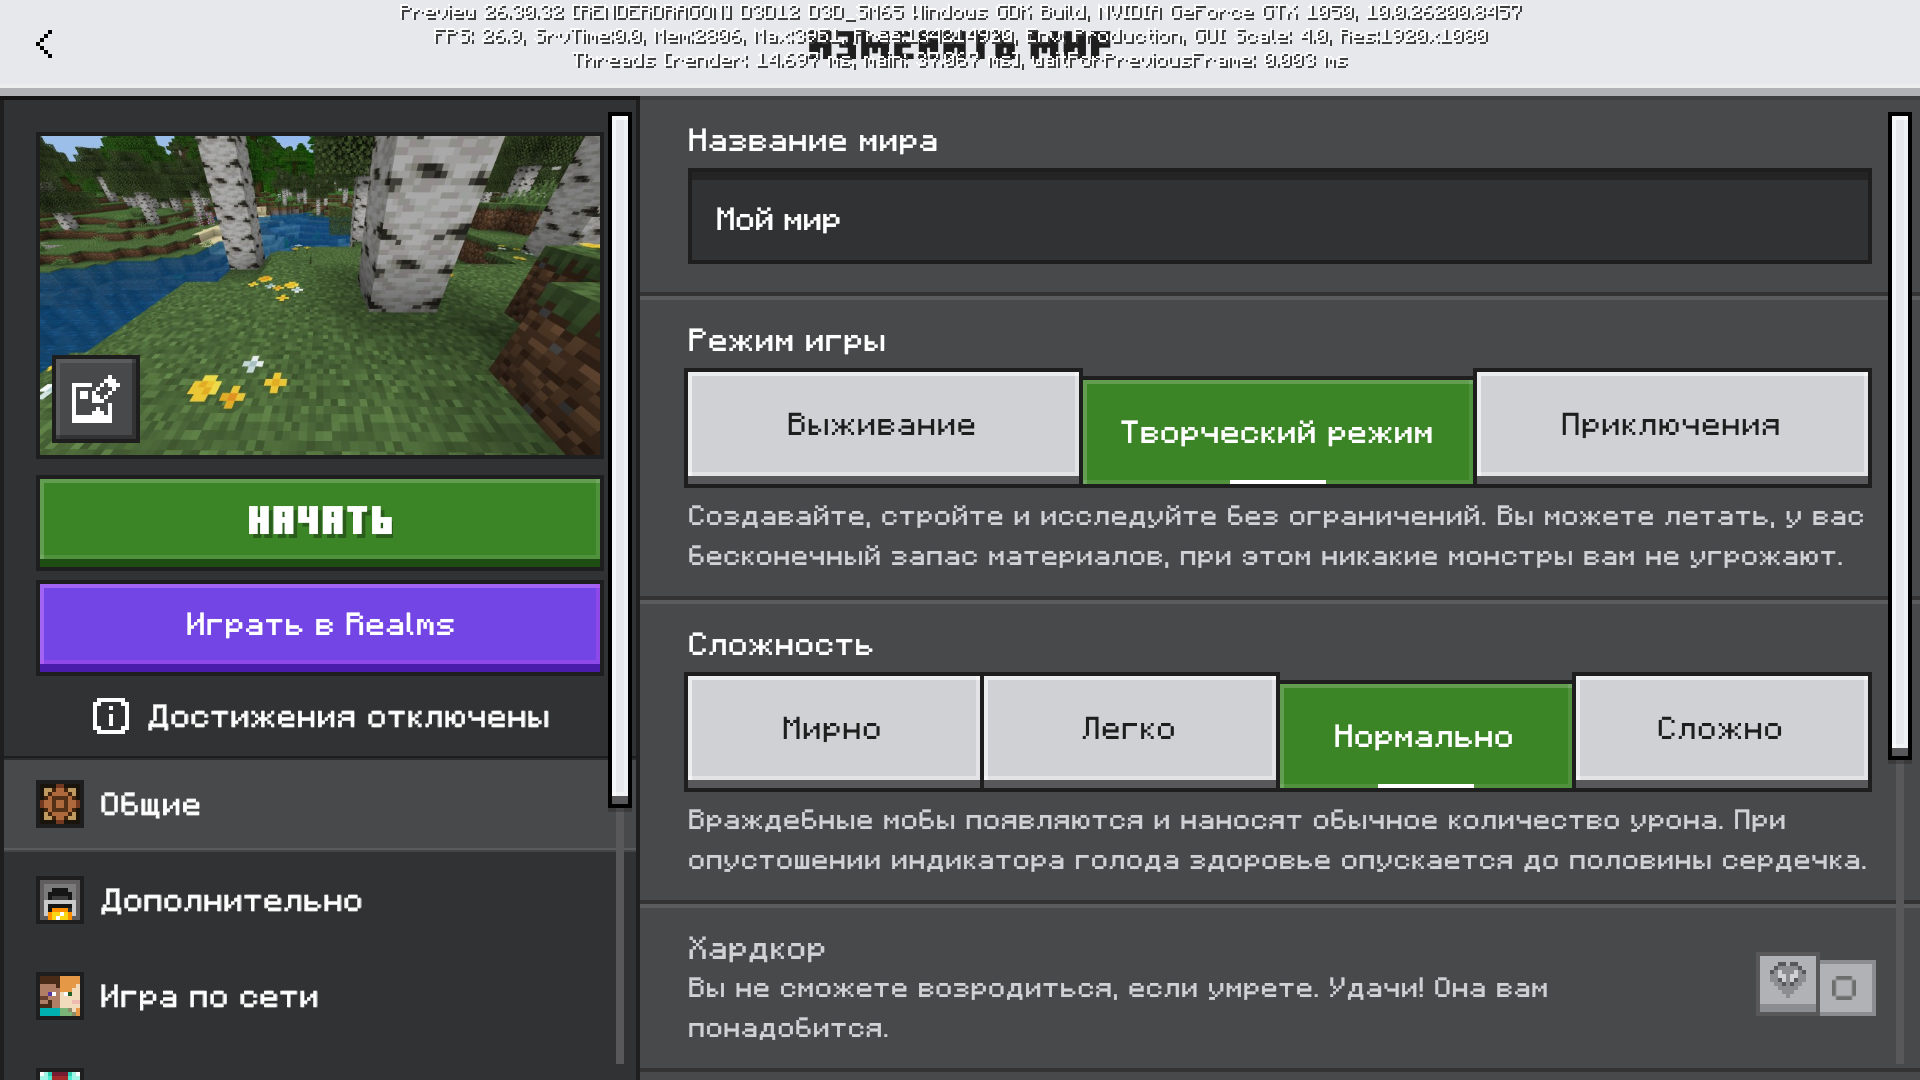Click the green НАЧАТЬ button

point(320,521)
